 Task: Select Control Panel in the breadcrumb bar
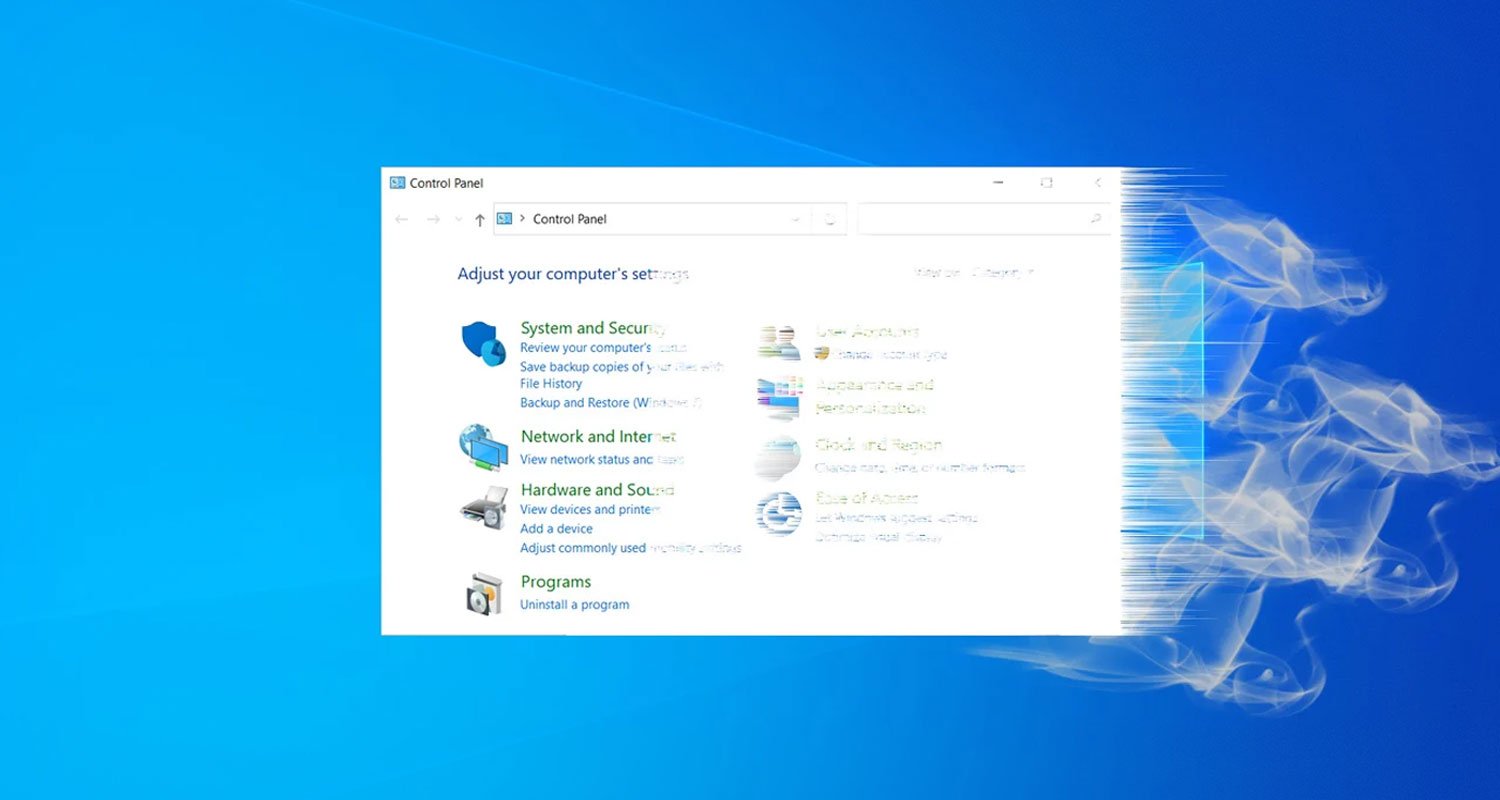coord(569,218)
